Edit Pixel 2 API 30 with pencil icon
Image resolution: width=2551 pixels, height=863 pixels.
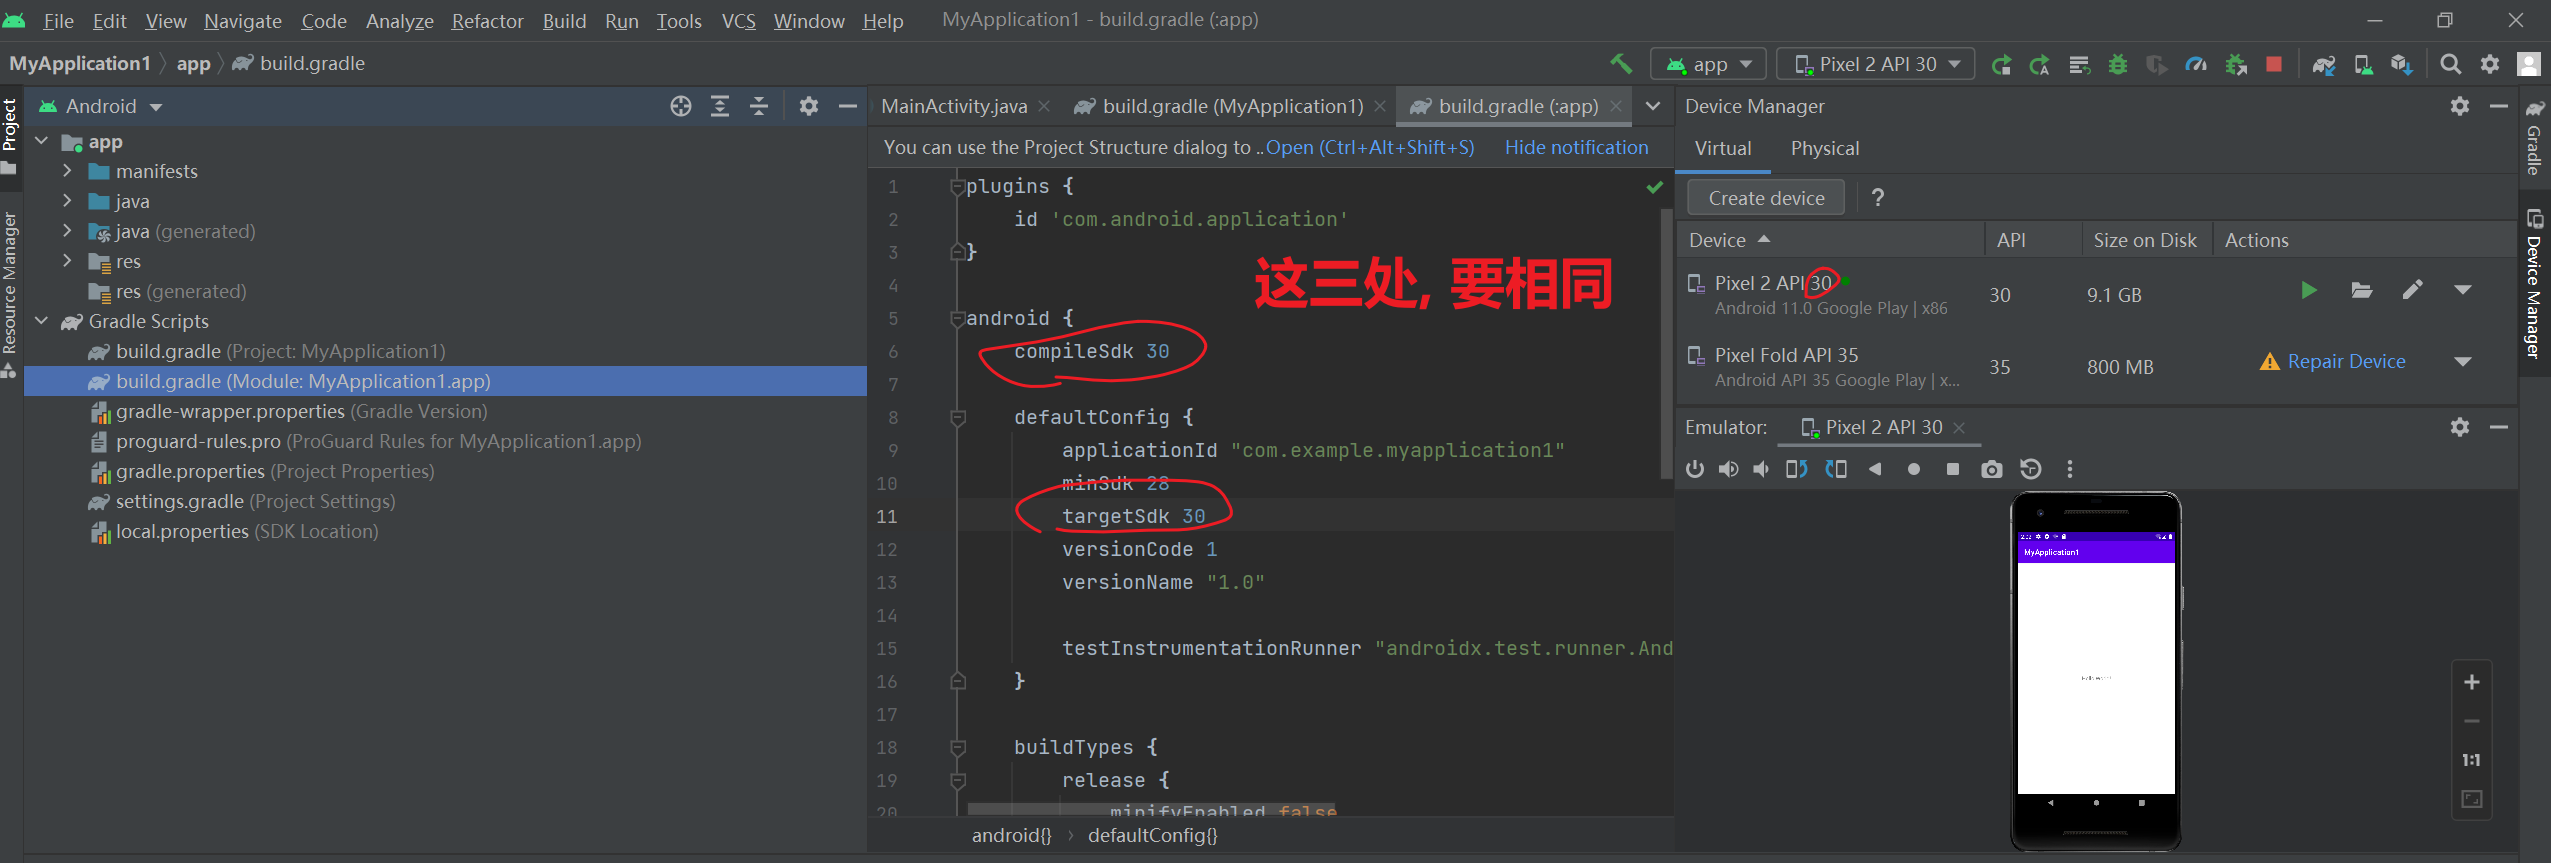[x=2413, y=290]
